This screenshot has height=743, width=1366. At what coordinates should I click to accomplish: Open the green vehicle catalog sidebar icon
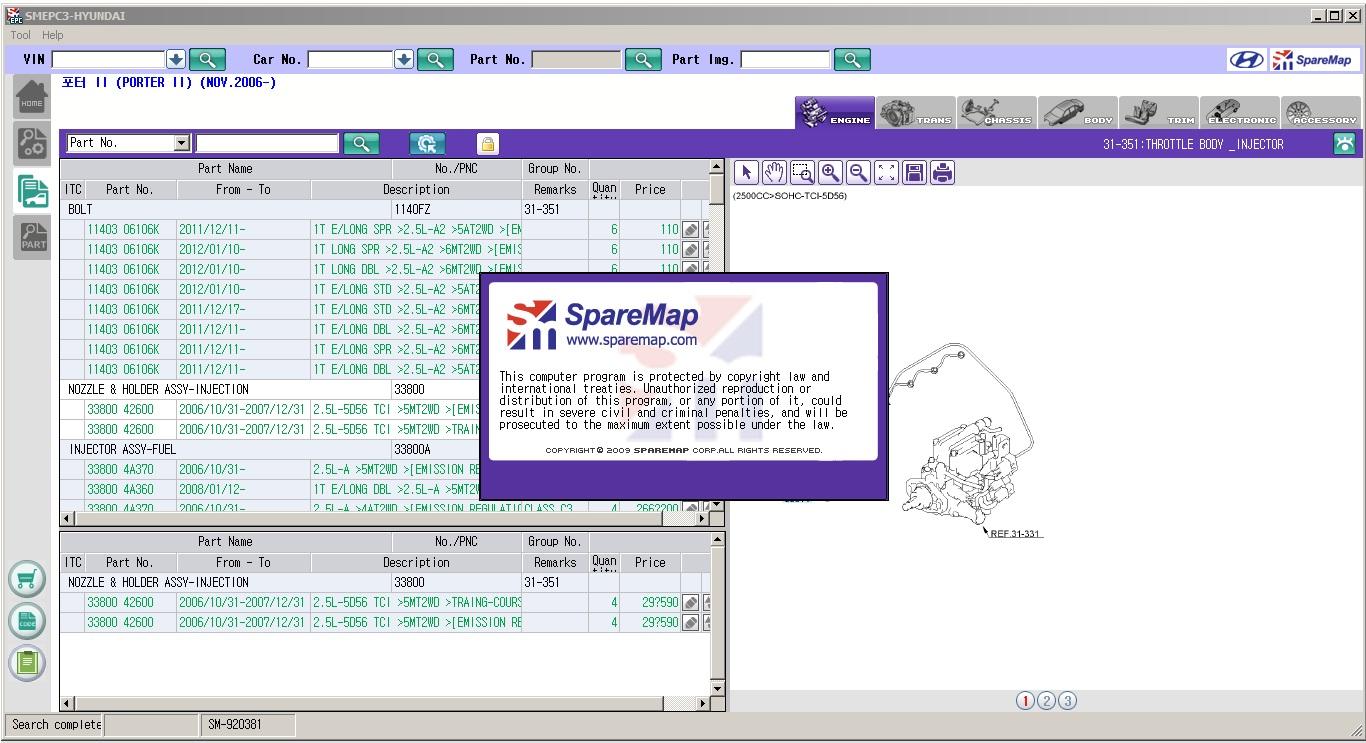tap(32, 190)
